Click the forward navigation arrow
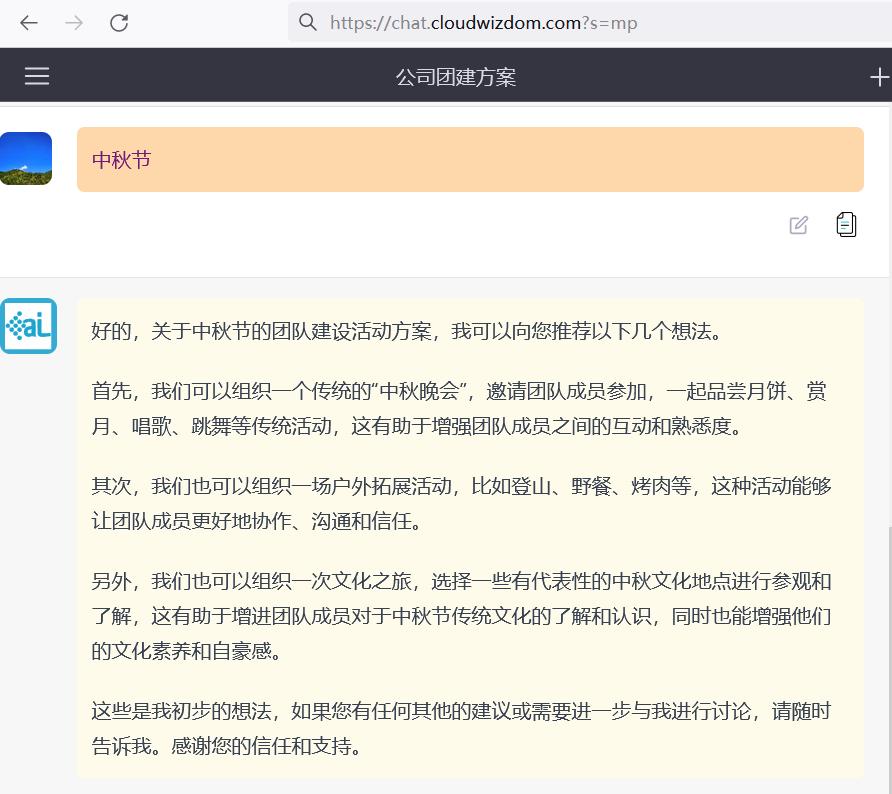The width and height of the screenshot is (892, 794). coord(72,22)
